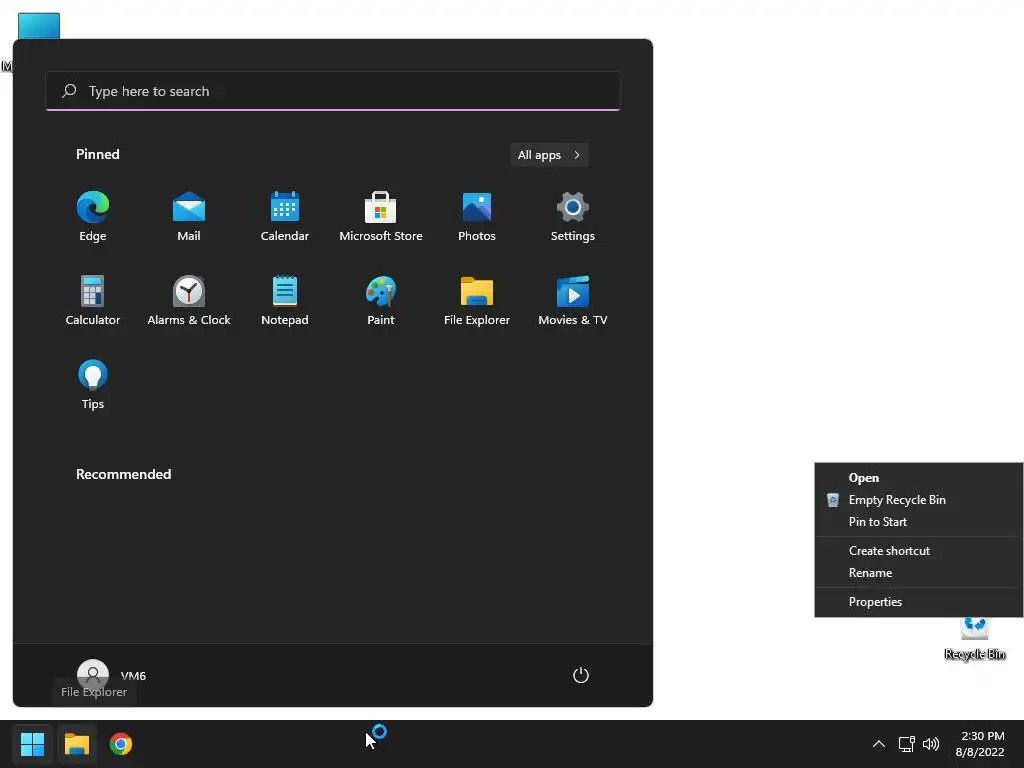1024x768 pixels.
Task: Open the Calendar app
Action: (x=285, y=217)
